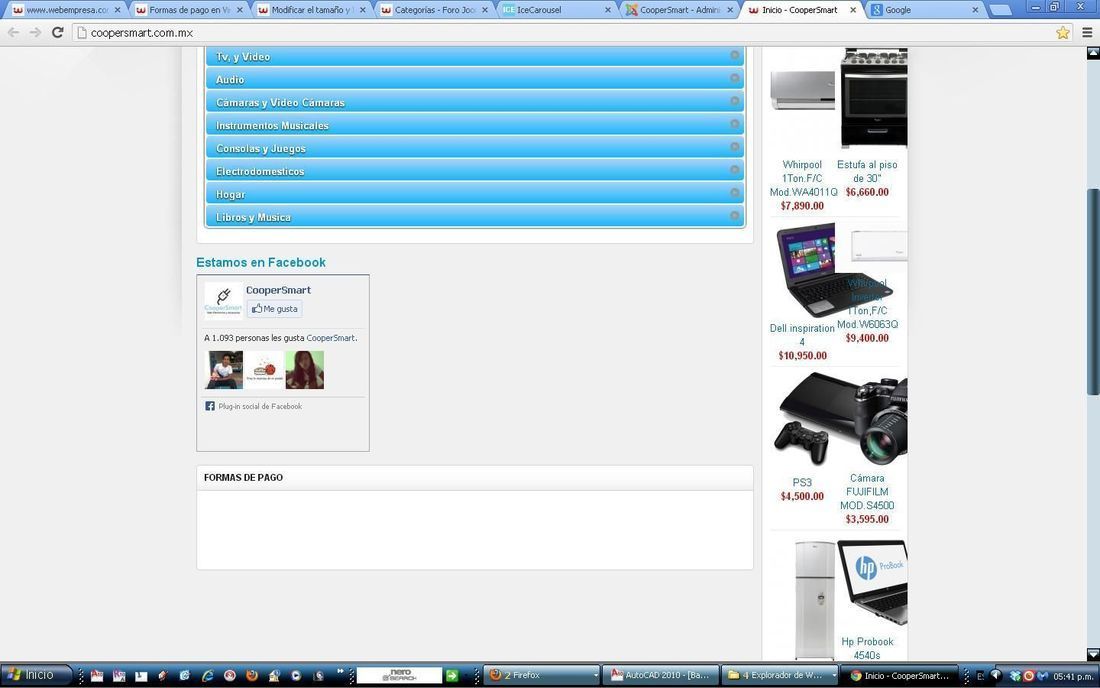Screen dimensions: 1100x688
Task: Expand the Audio category
Action: pyautogui.click(x=475, y=79)
